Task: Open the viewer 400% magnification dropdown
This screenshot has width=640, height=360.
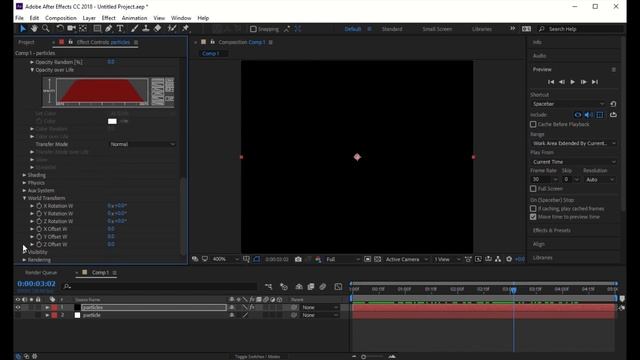Action: [225, 259]
